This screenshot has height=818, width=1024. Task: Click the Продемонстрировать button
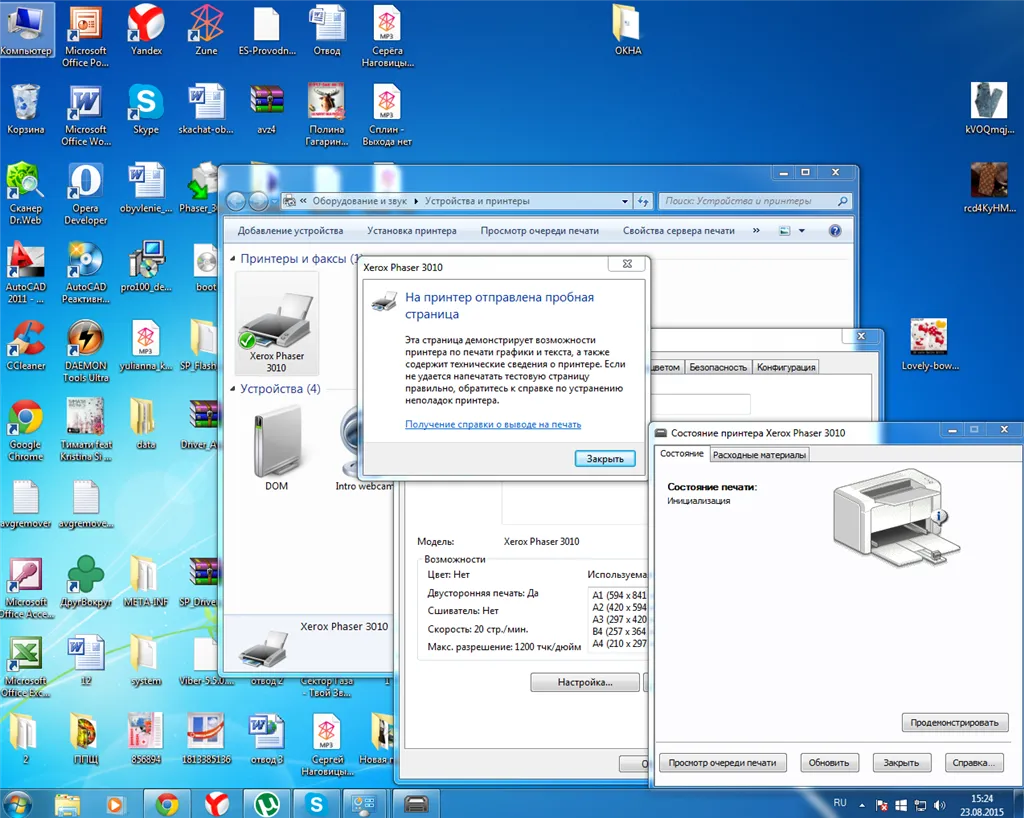coord(954,723)
